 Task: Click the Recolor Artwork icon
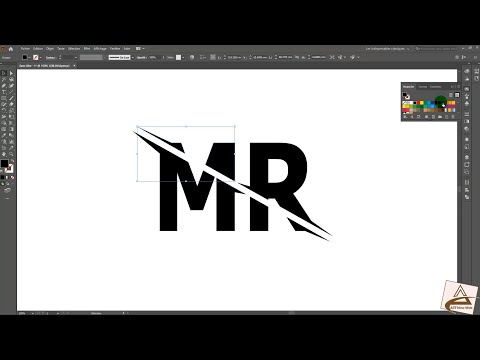coord(192,57)
